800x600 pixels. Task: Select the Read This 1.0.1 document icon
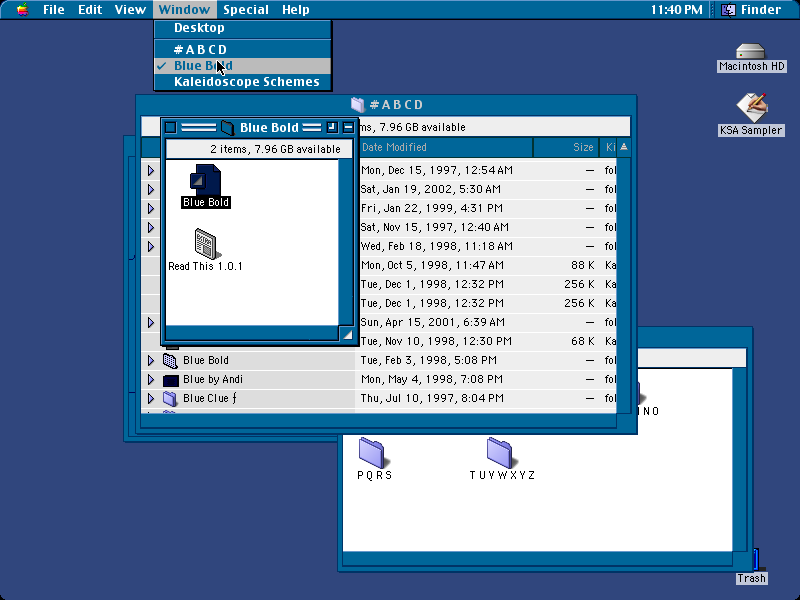point(206,243)
